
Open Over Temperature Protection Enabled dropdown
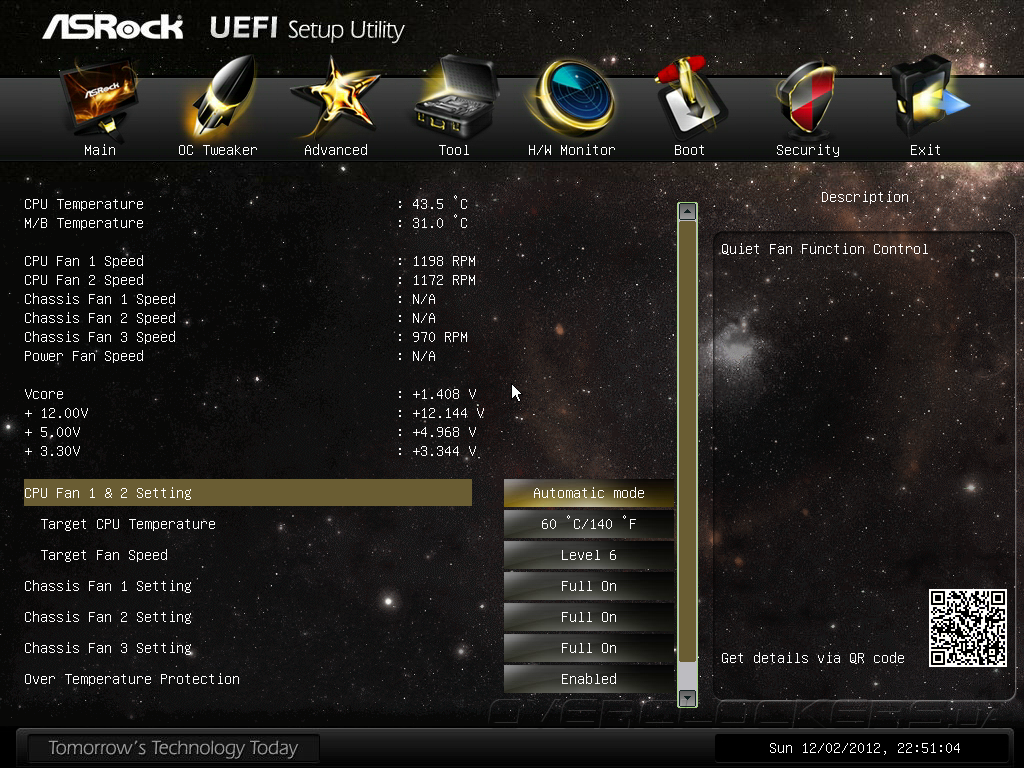(589, 679)
